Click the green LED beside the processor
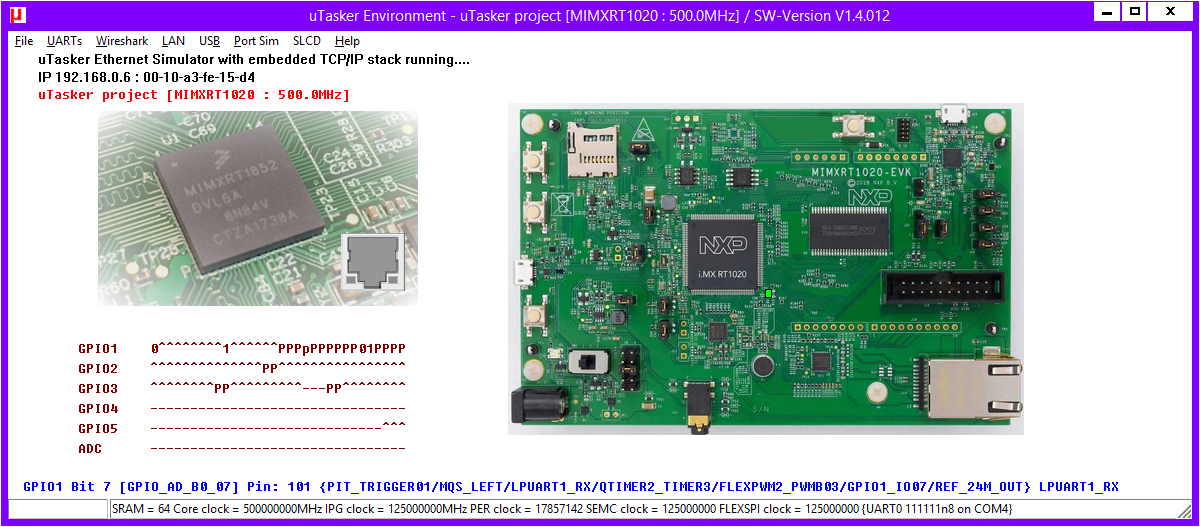The width and height of the screenshot is (1200, 527). [x=768, y=293]
